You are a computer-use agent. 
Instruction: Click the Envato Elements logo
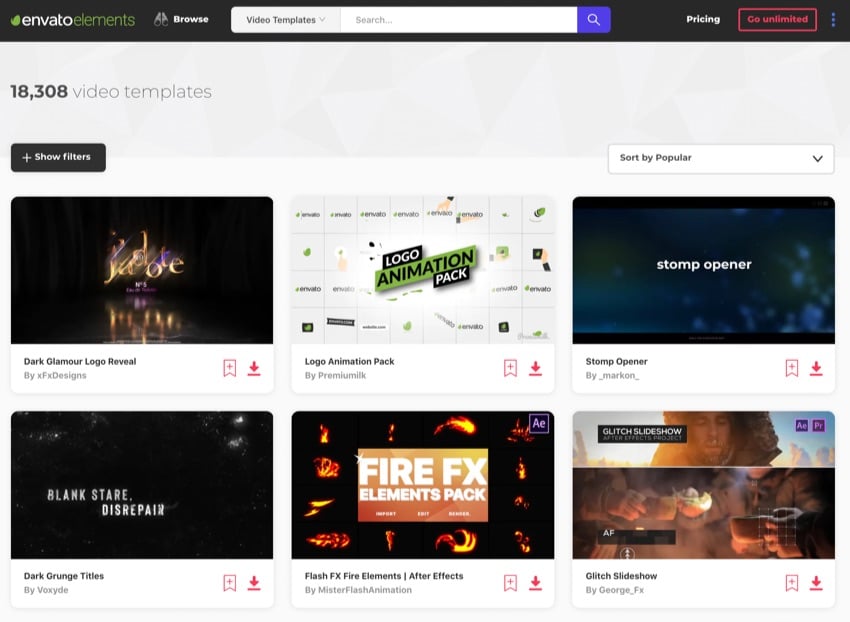point(72,20)
